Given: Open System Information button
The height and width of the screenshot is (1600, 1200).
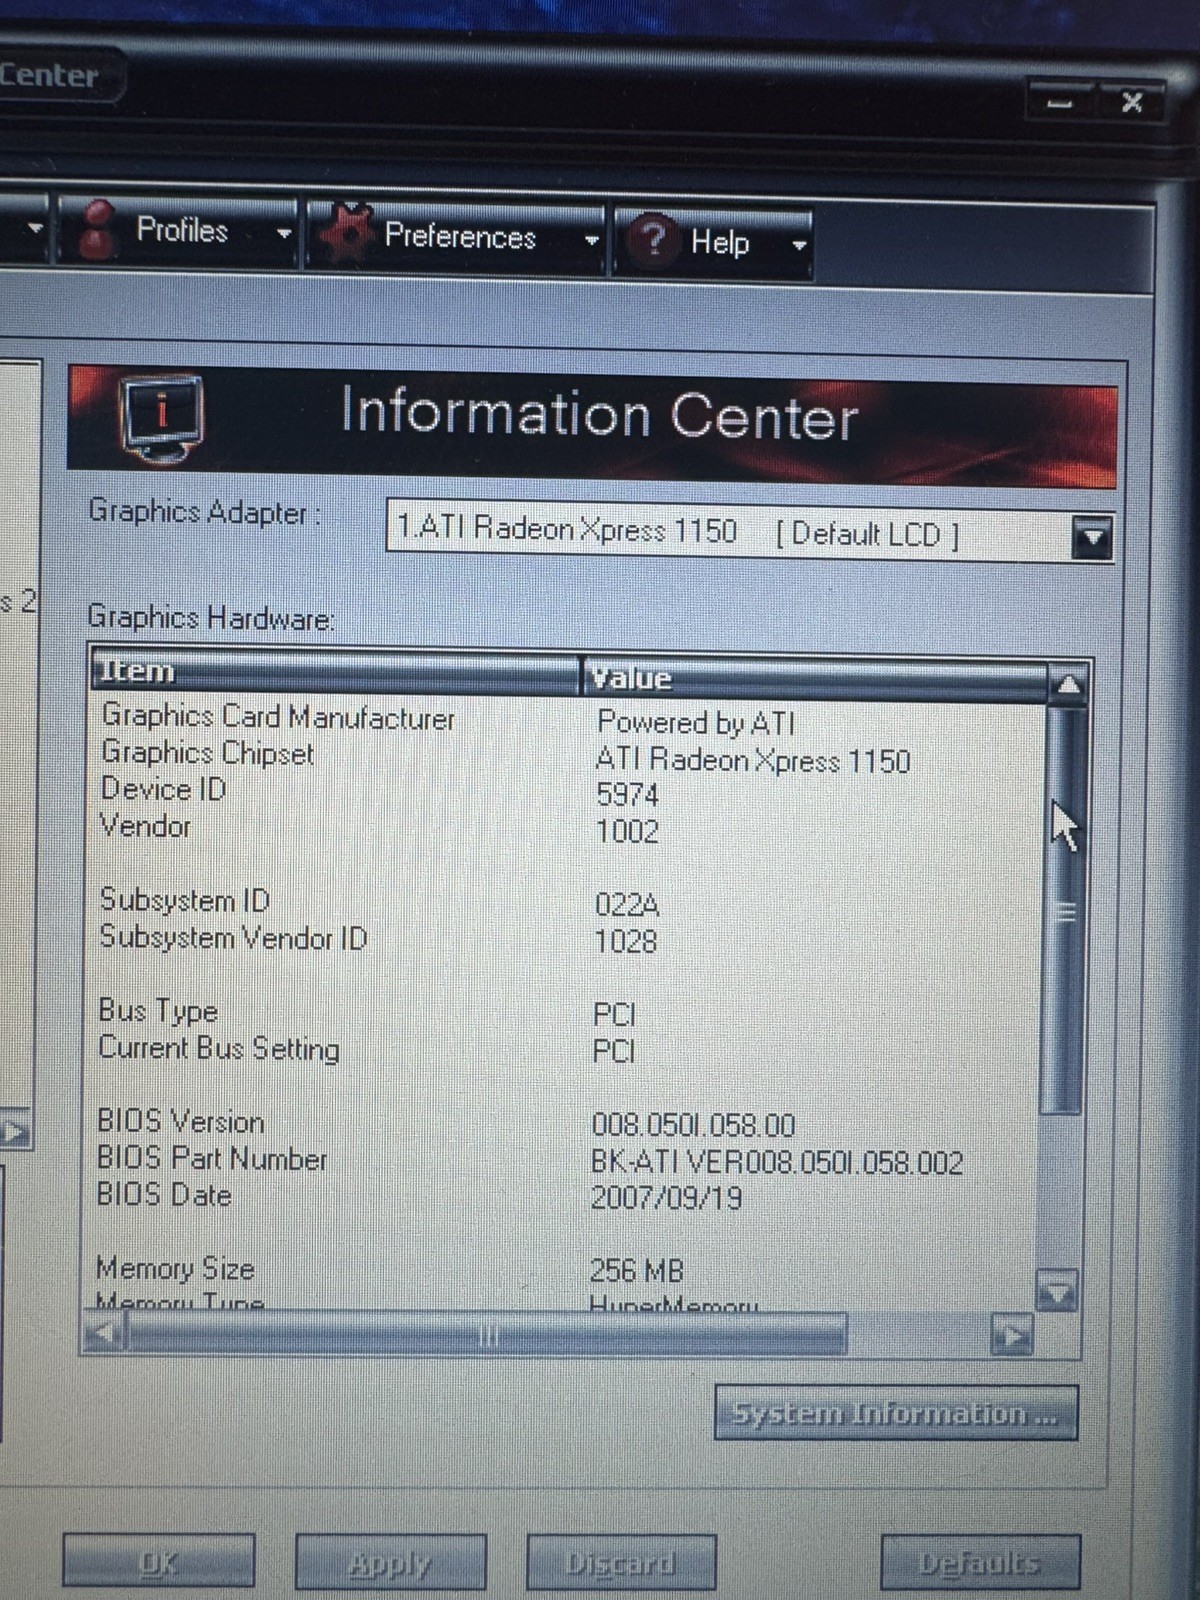Looking at the screenshot, I should [x=896, y=1413].
